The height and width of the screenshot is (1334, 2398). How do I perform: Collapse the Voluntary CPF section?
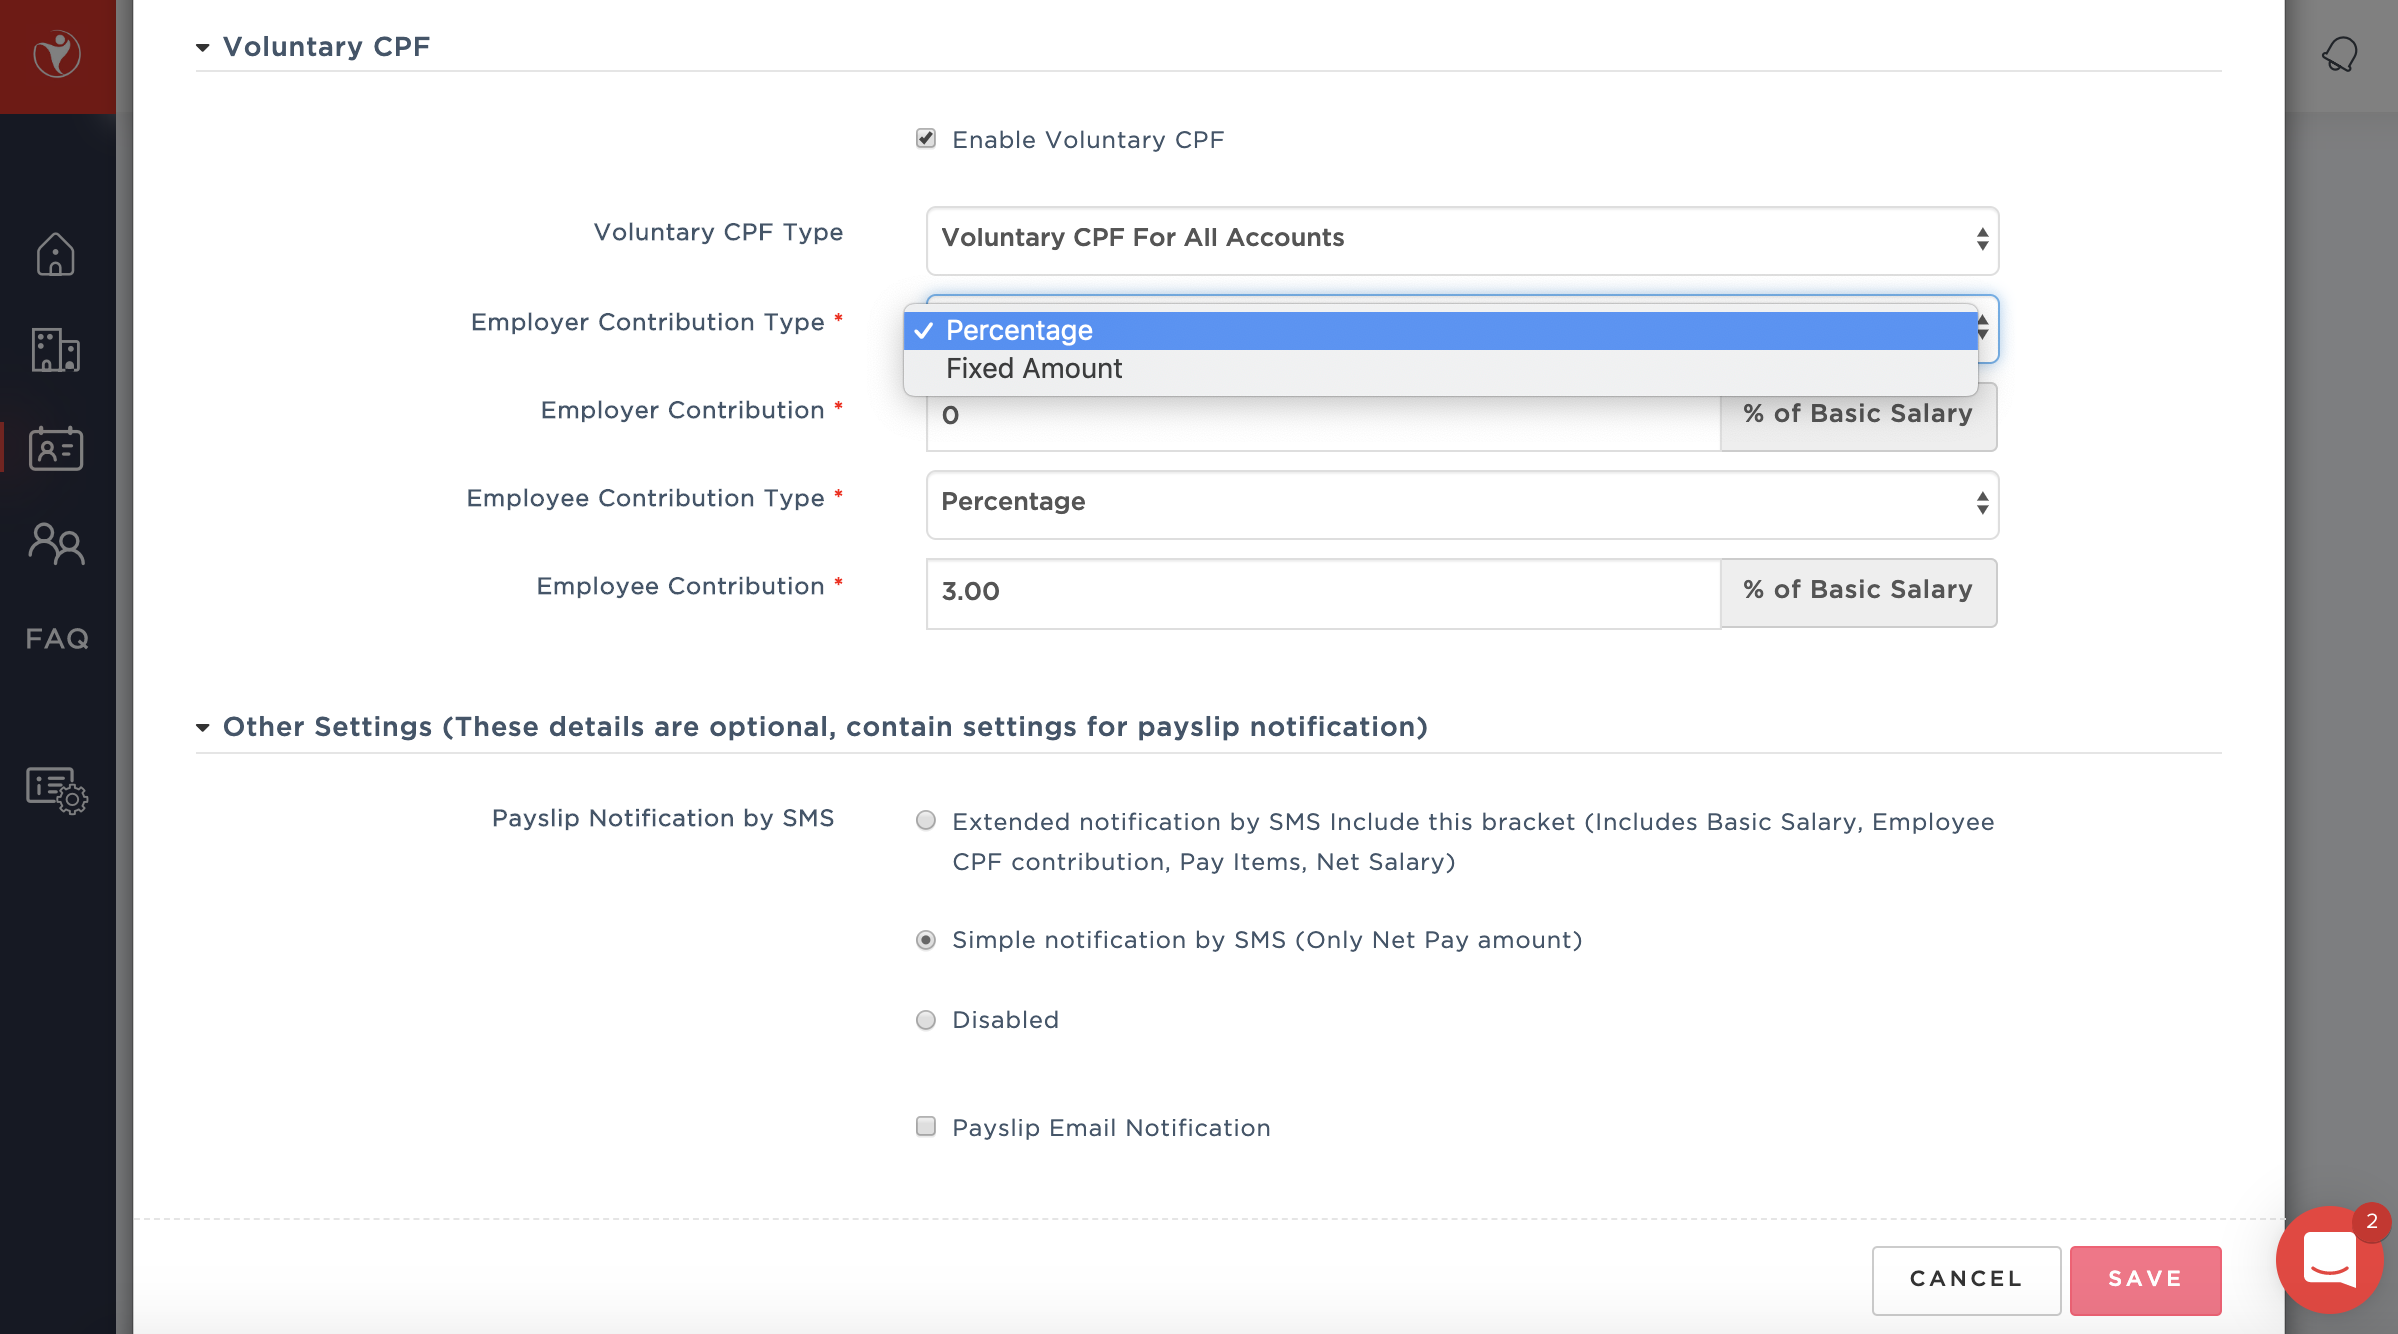pyautogui.click(x=203, y=47)
